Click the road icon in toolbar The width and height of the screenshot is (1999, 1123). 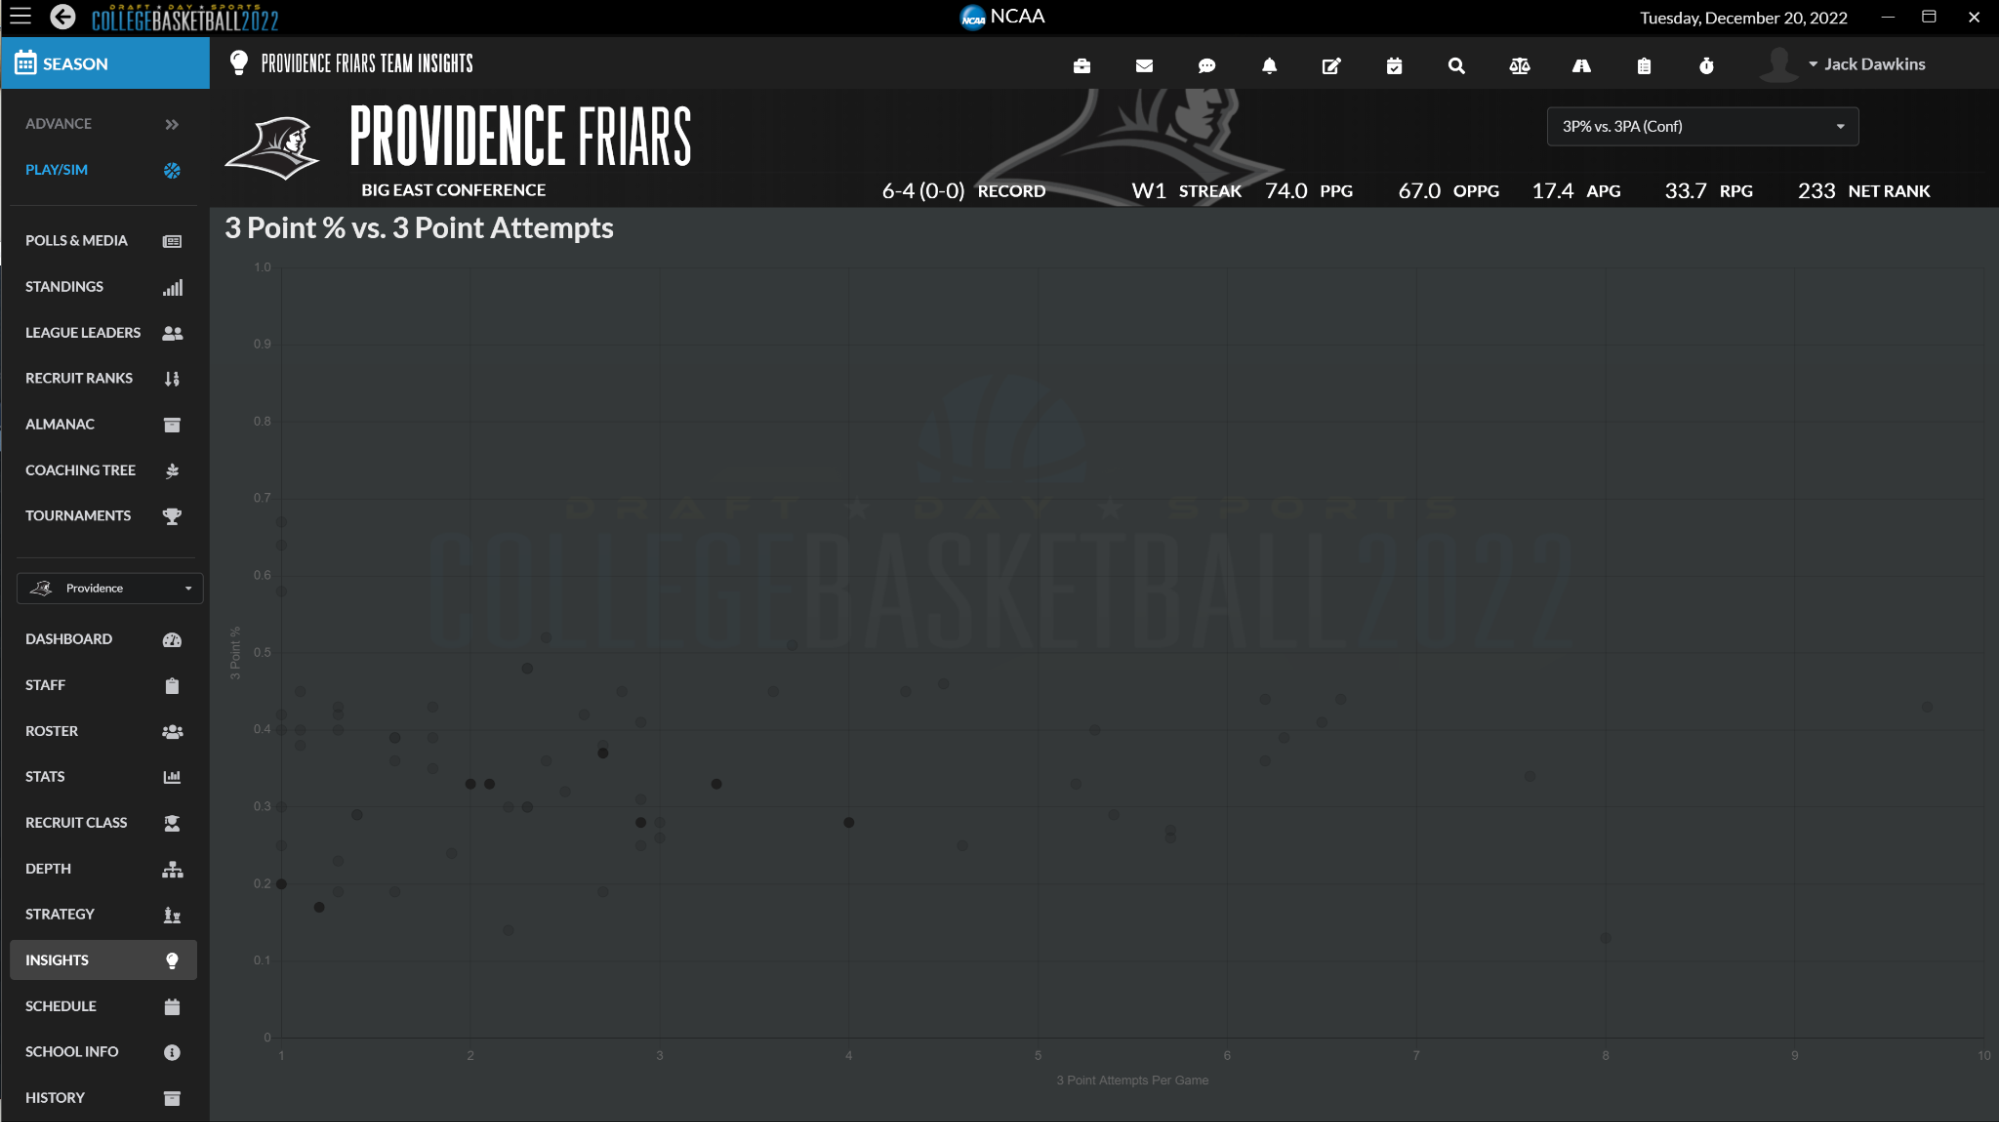pyautogui.click(x=1581, y=65)
